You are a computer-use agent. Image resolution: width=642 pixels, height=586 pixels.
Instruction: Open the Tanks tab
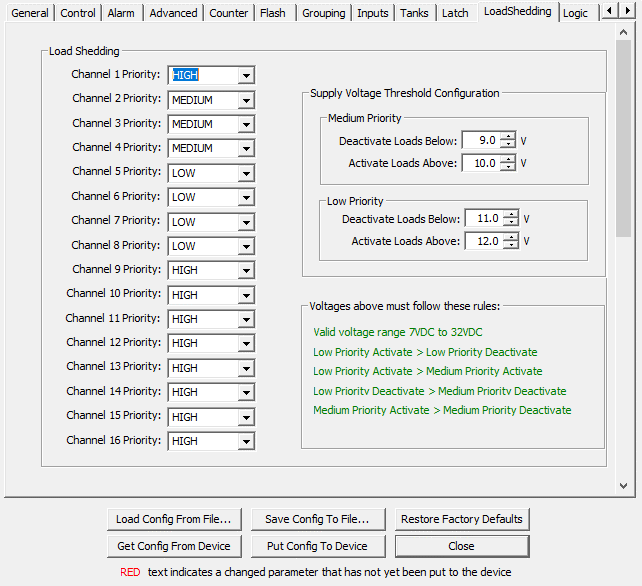pyautogui.click(x=414, y=13)
